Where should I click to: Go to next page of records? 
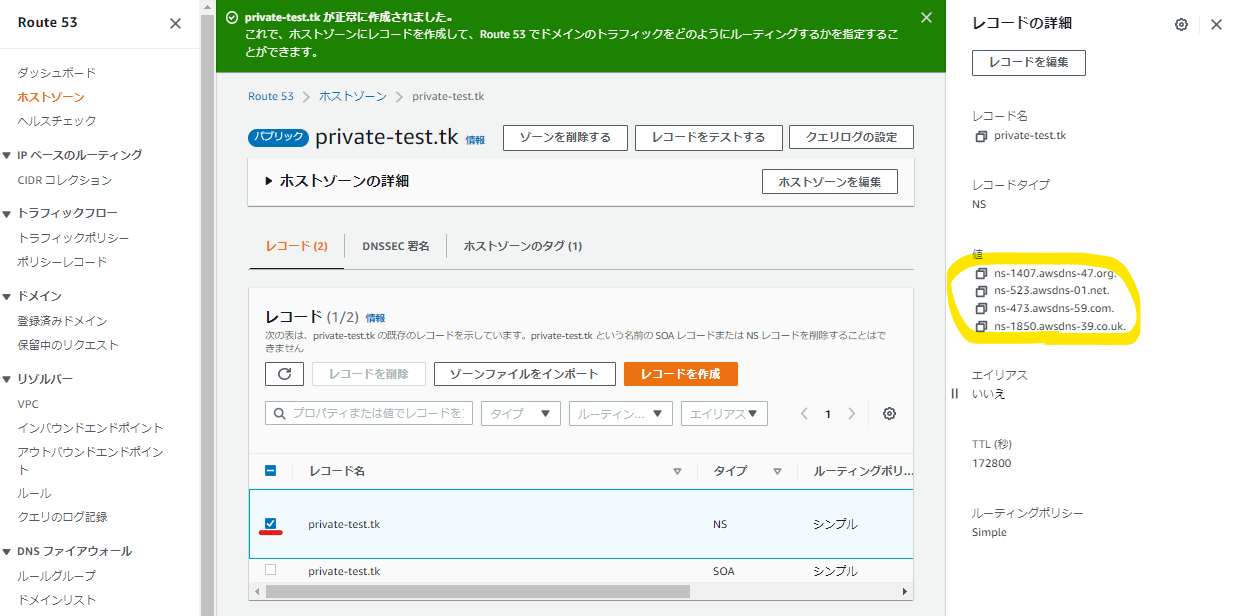click(851, 414)
